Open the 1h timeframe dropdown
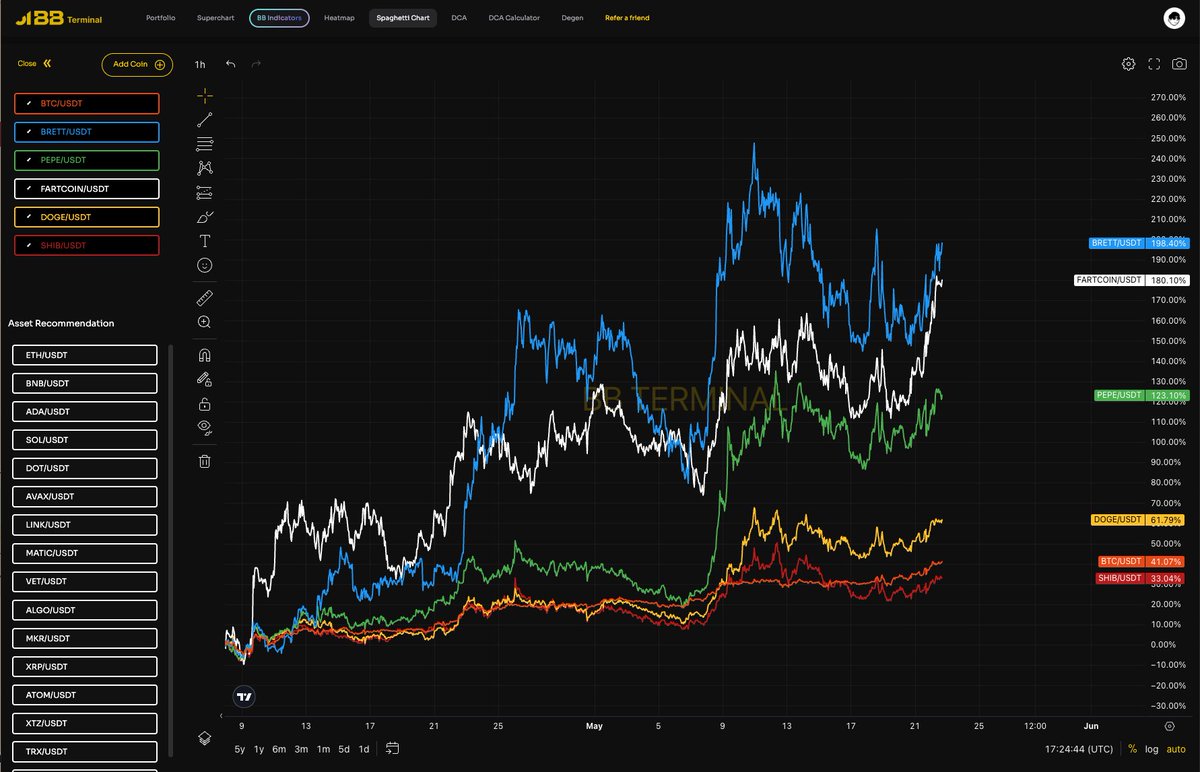Viewport: 1200px width, 772px height. point(199,63)
